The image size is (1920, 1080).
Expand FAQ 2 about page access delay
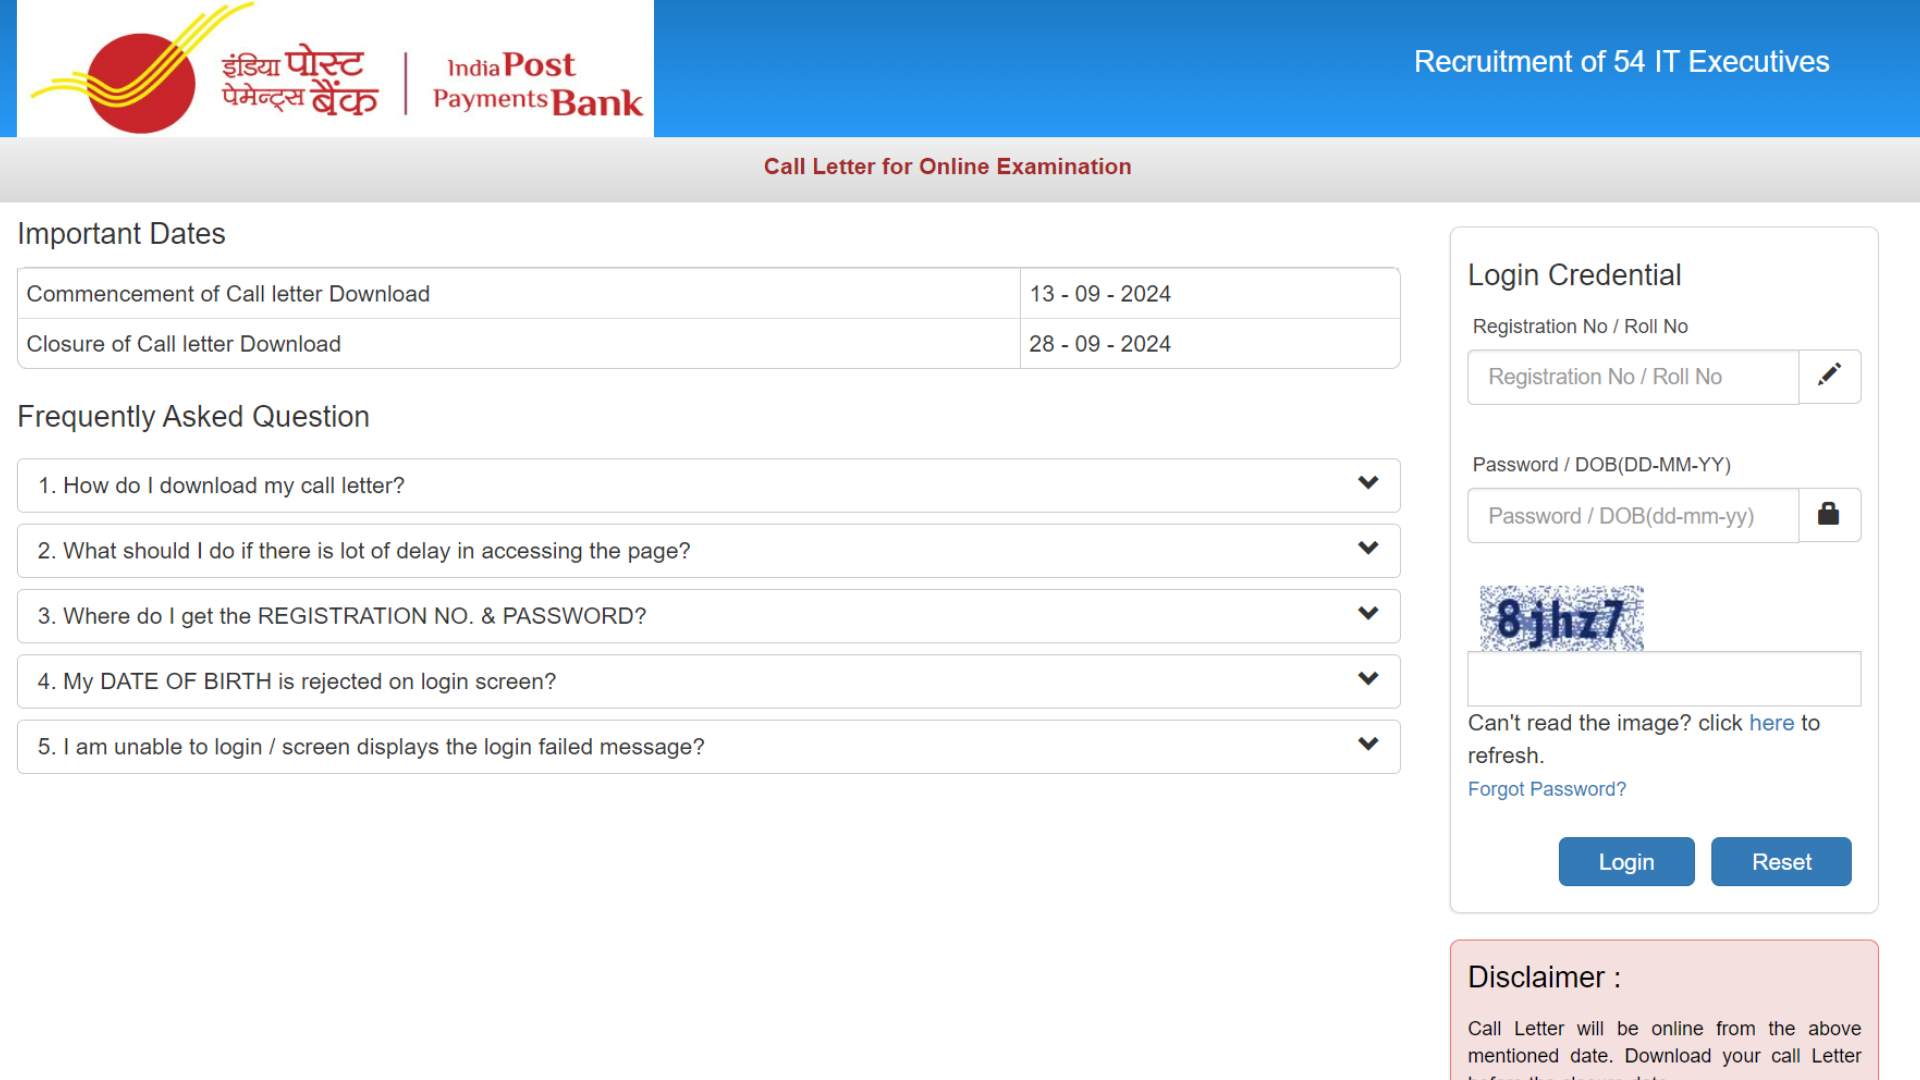click(709, 550)
